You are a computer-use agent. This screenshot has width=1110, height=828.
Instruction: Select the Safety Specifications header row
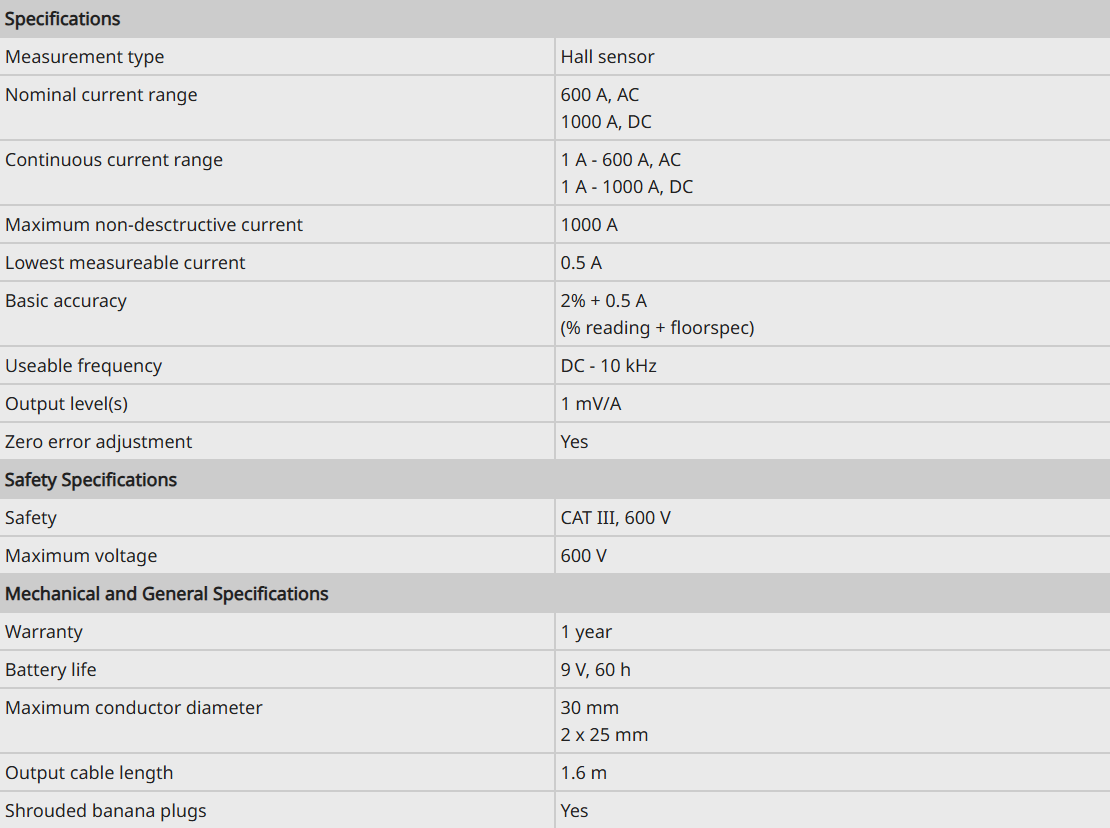555,480
